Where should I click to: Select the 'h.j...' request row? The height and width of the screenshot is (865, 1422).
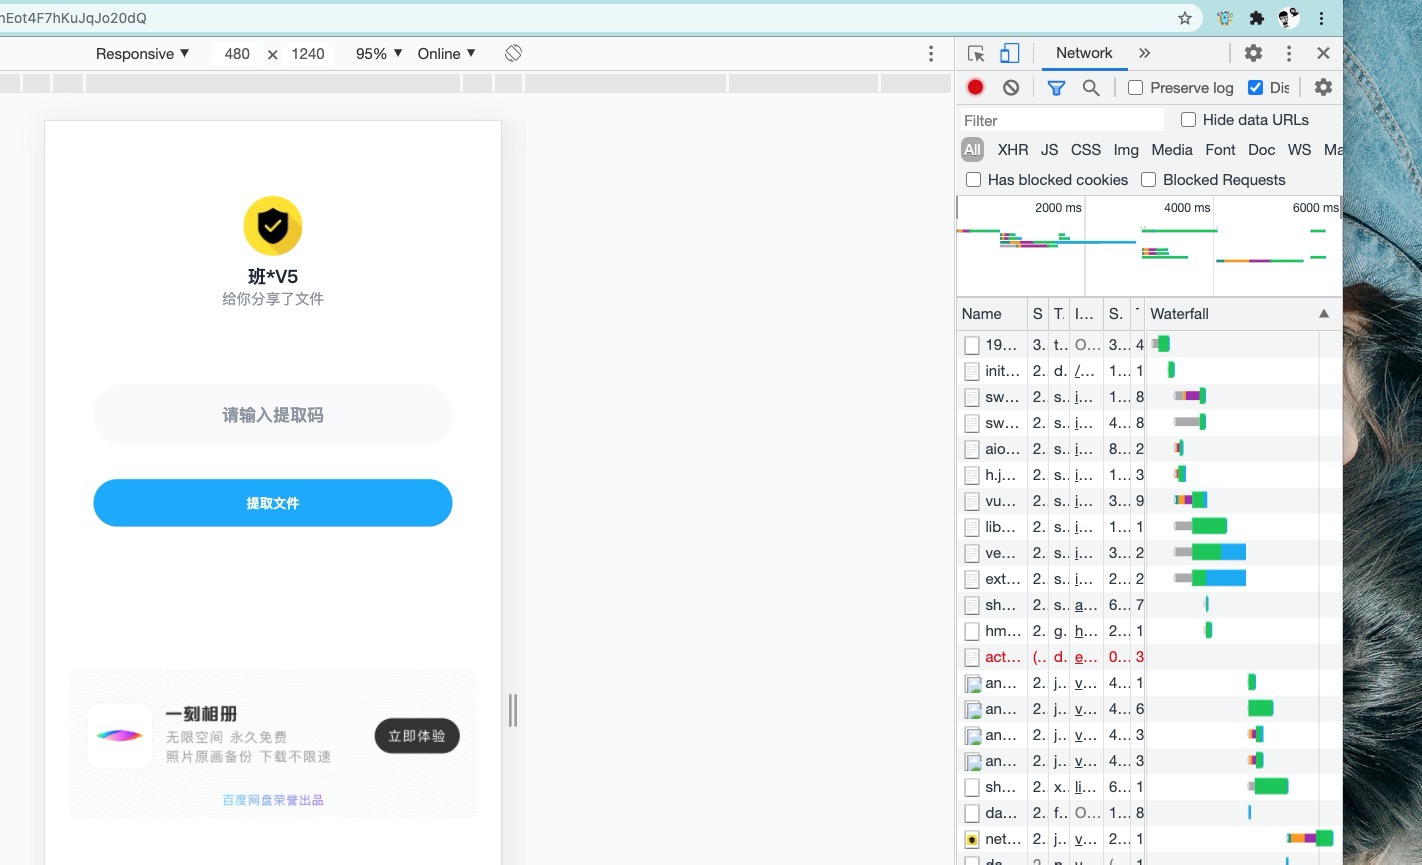[x=1149, y=475]
